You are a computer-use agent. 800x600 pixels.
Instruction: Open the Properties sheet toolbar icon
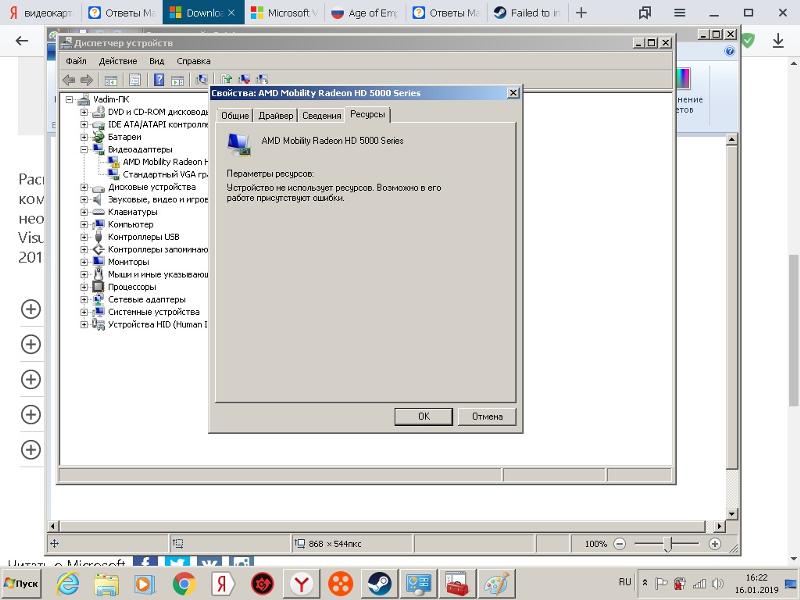(x=135, y=80)
